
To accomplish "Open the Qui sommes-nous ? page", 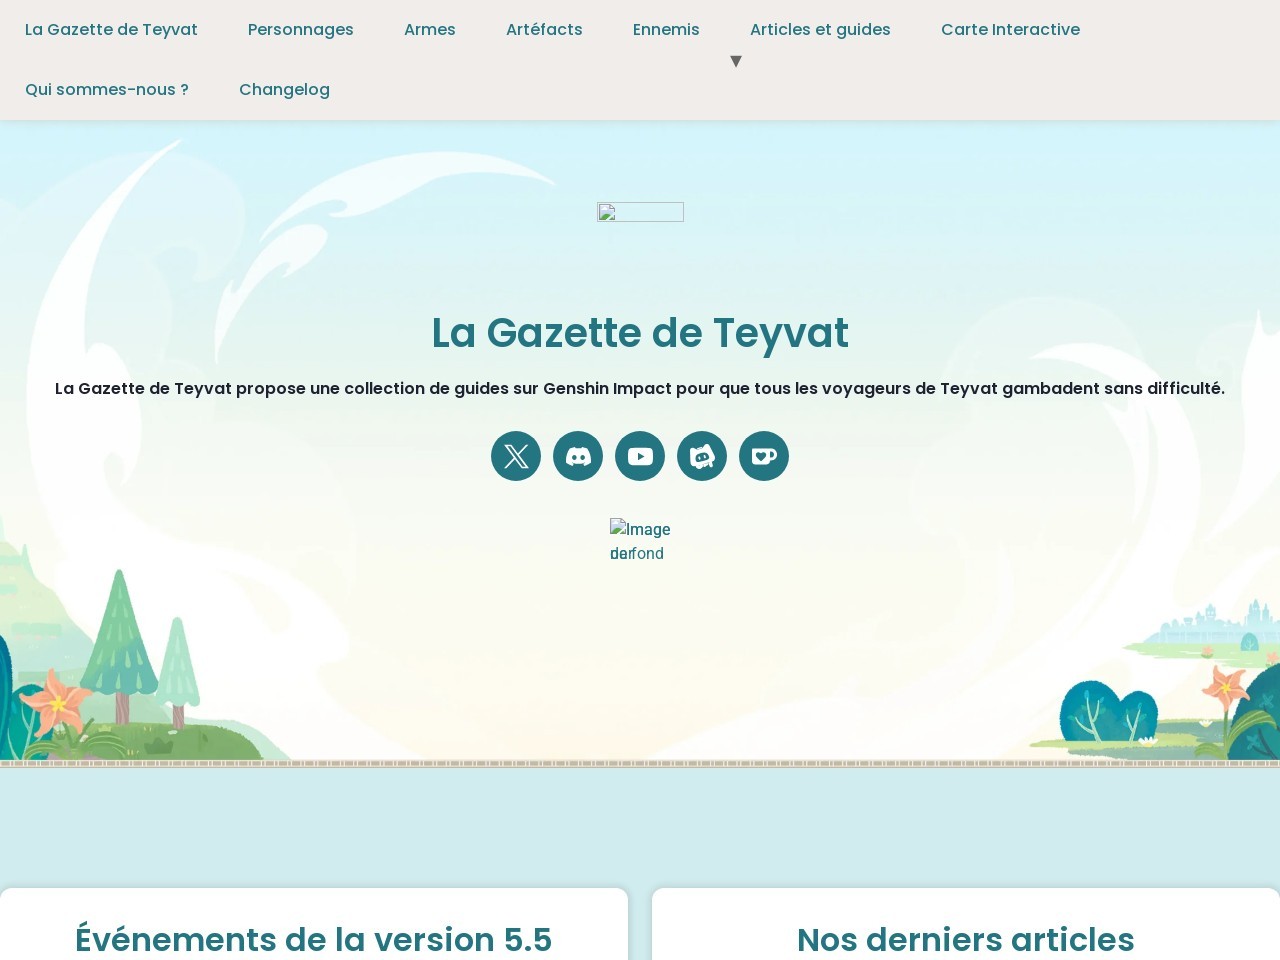I will 107,90.
